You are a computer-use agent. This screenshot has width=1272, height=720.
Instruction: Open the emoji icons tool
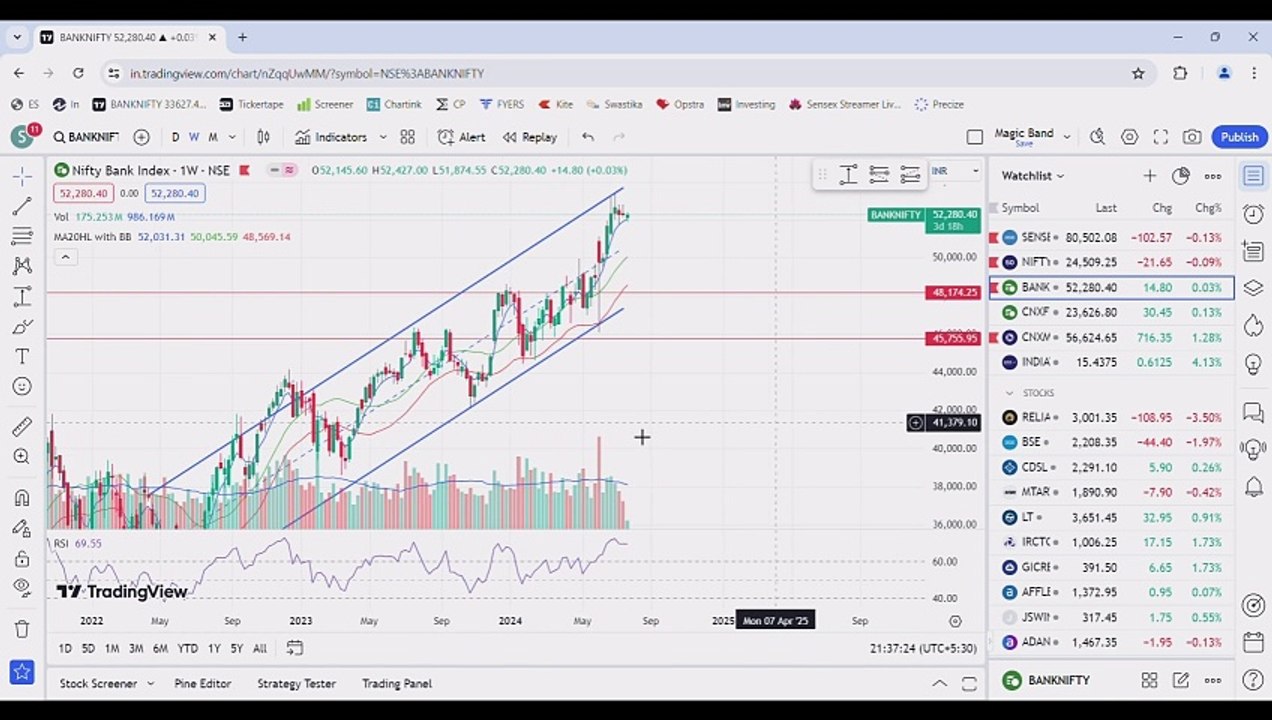click(x=21, y=387)
